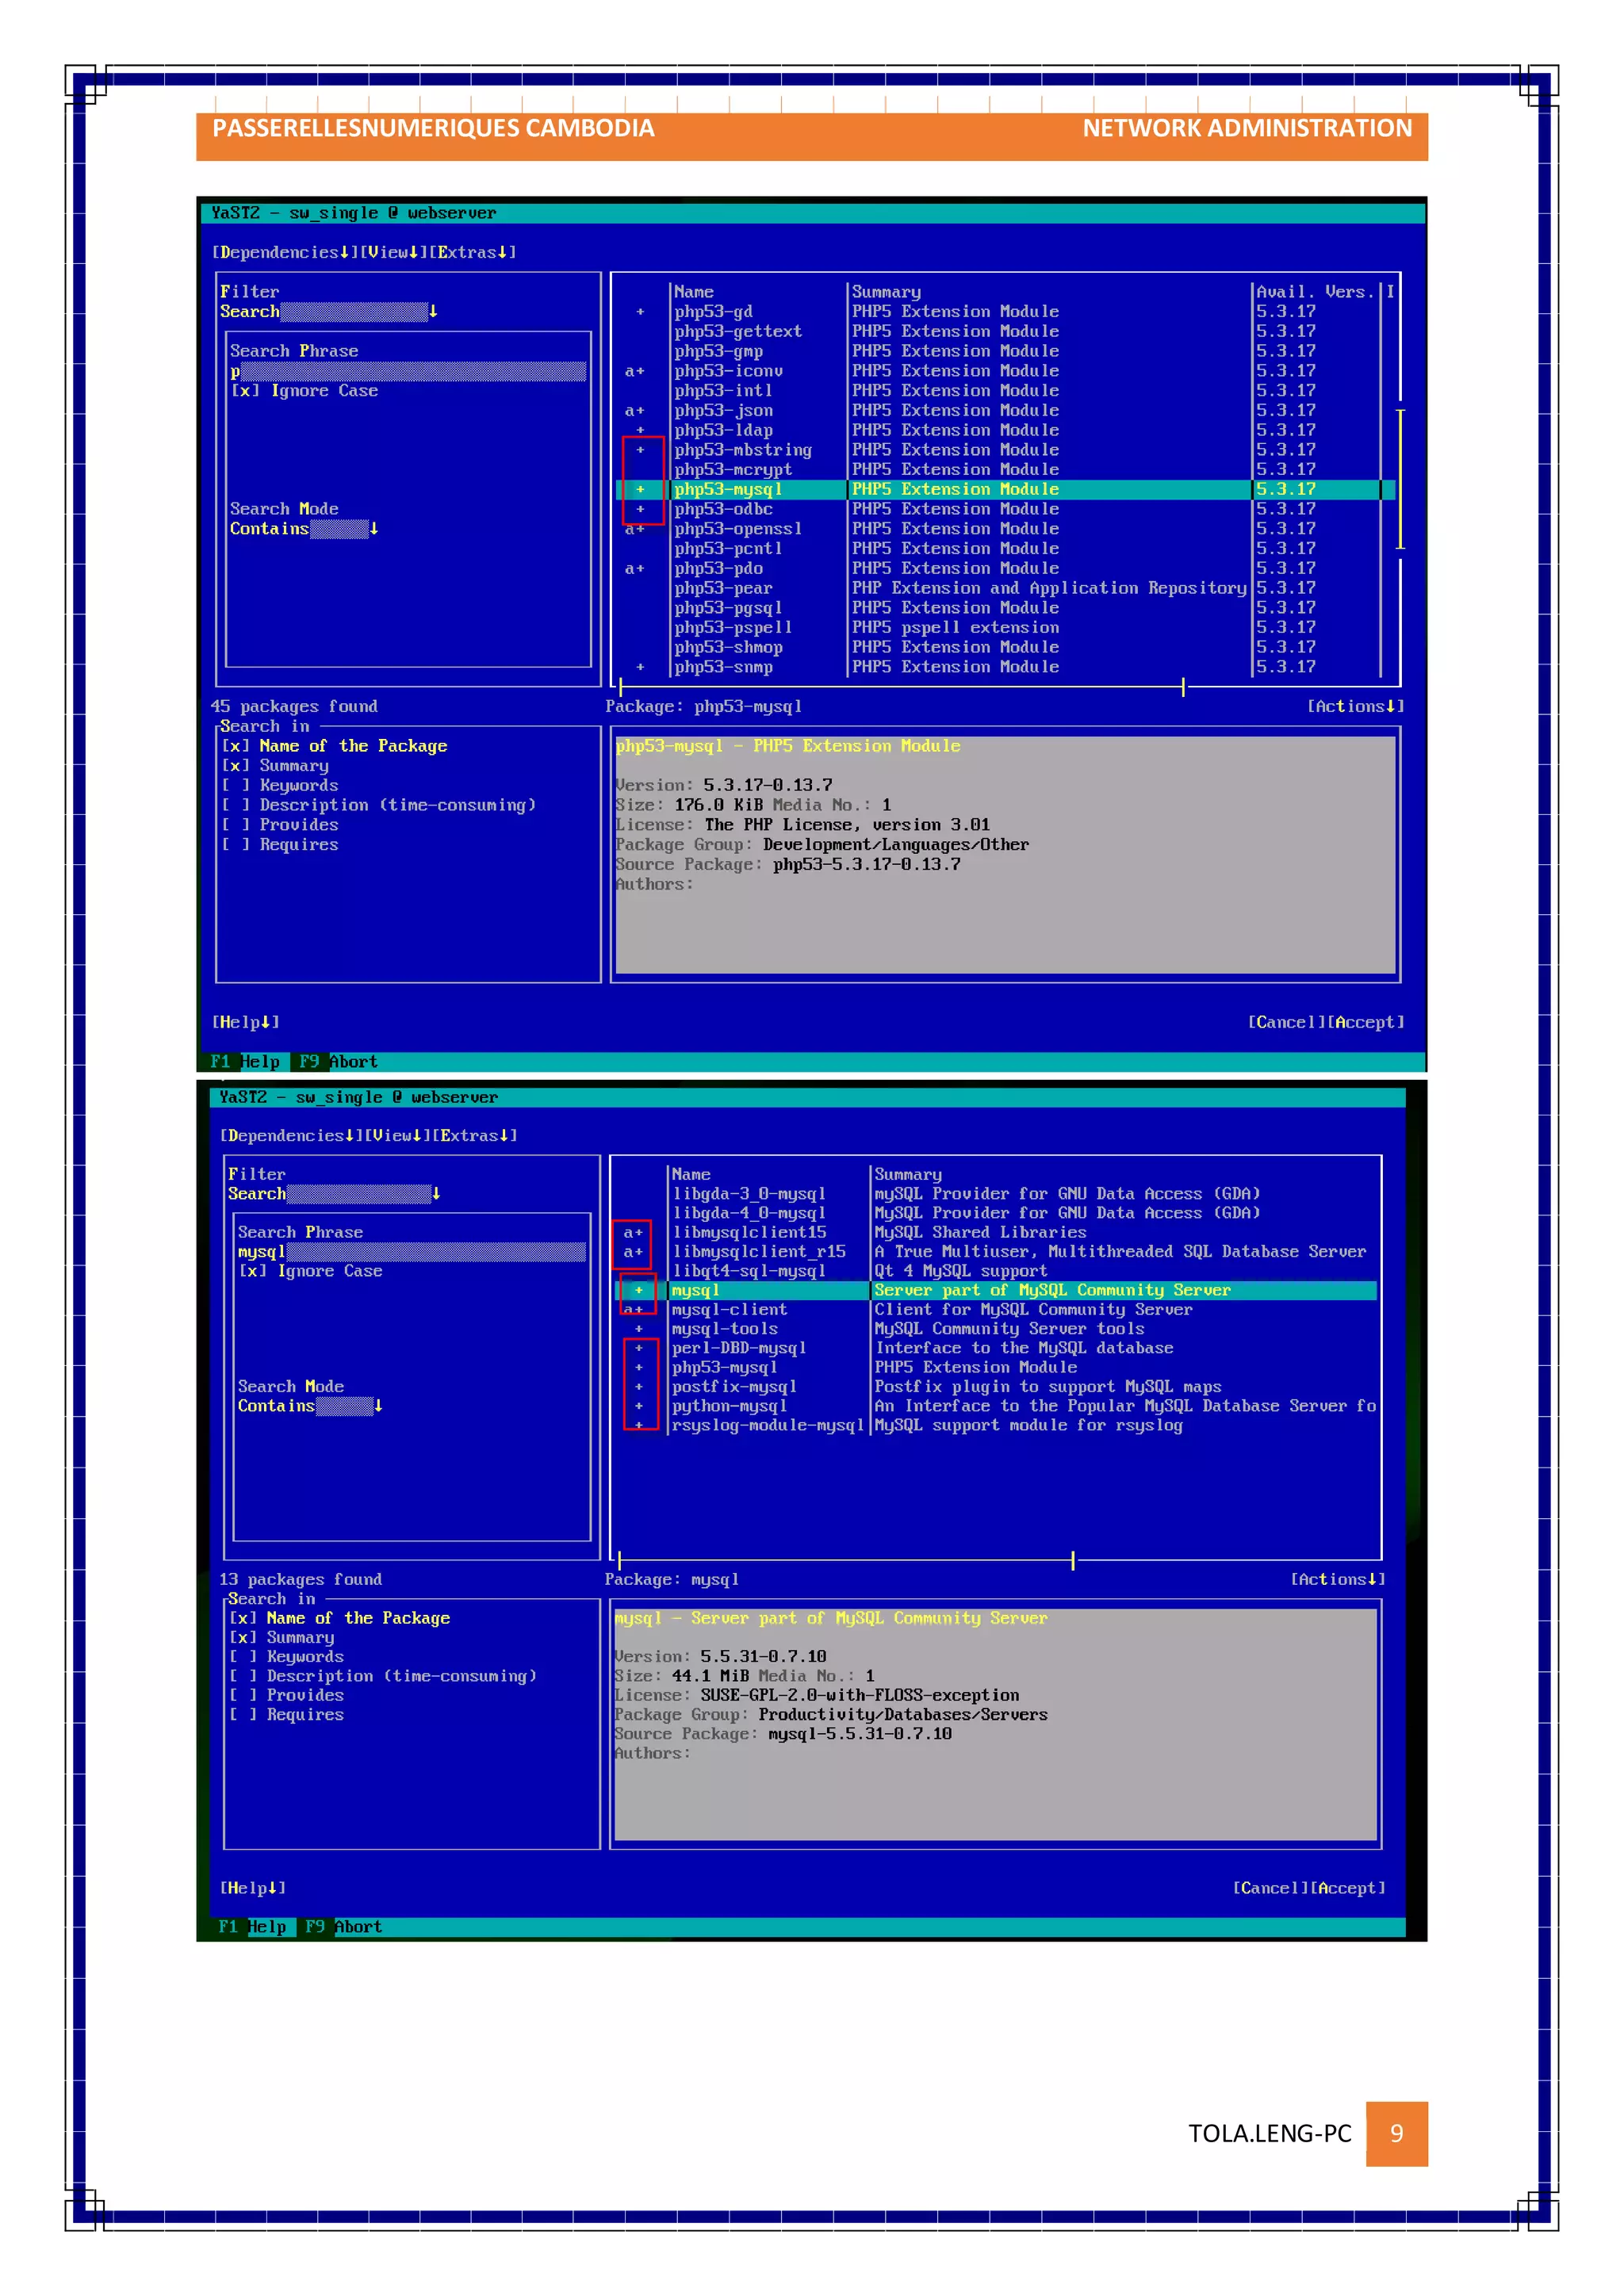Check Keywords under '45 packages found'

(x=236, y=786)
